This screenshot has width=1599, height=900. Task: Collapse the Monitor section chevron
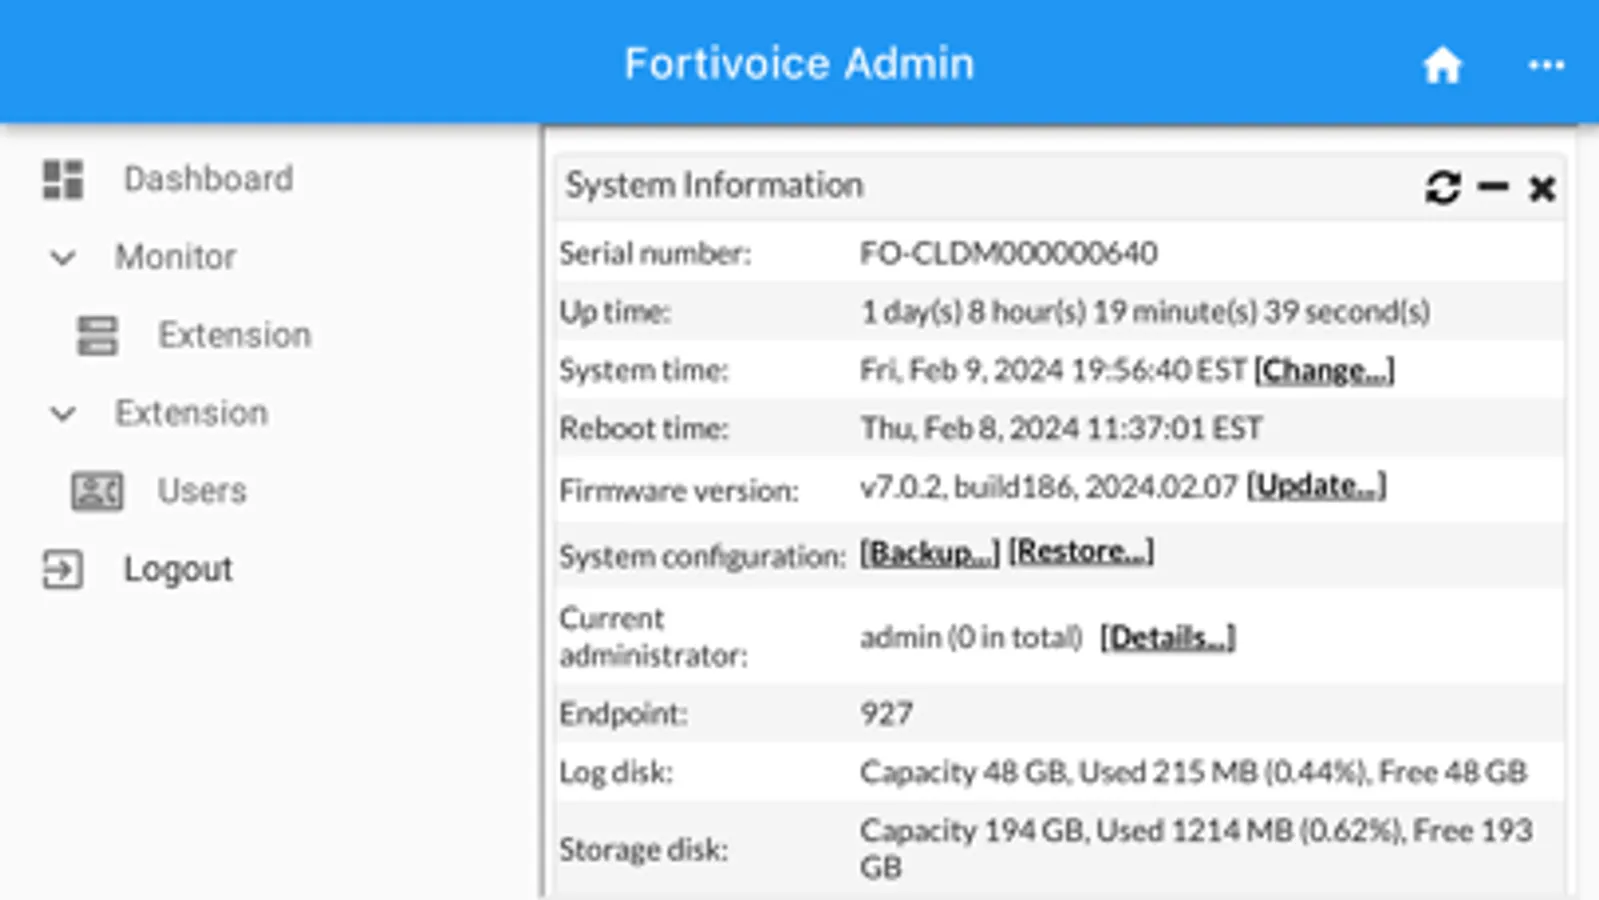[63, 258]
